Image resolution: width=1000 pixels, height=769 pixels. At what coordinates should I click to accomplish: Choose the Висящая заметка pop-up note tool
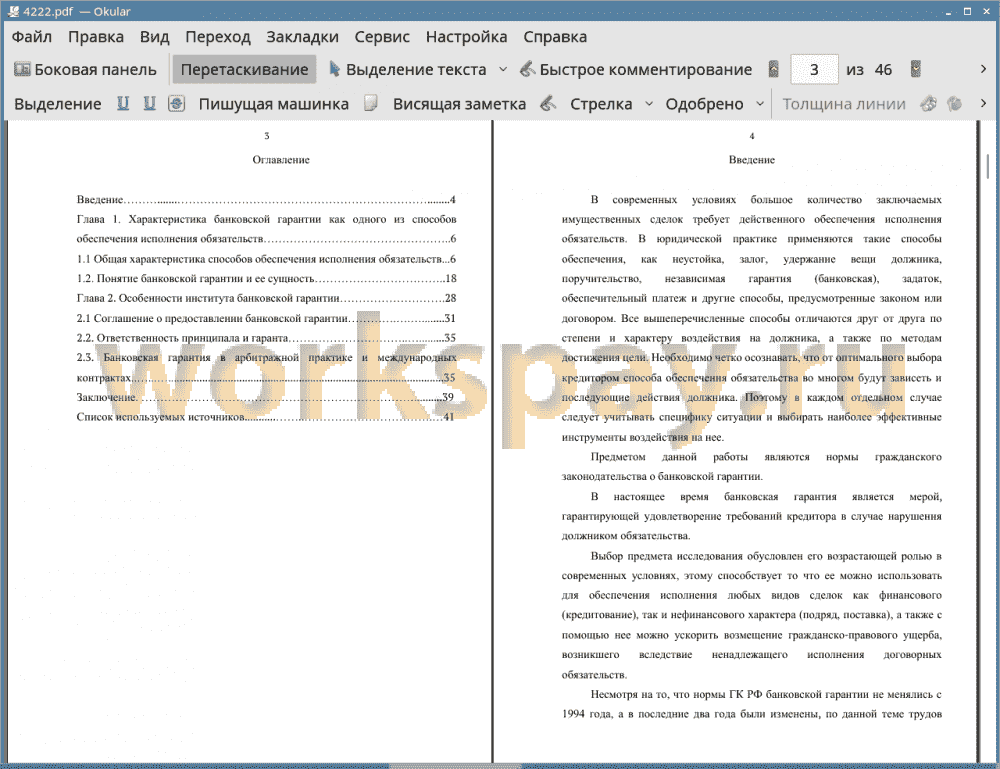pyautogui.click(x=459, y=104)
